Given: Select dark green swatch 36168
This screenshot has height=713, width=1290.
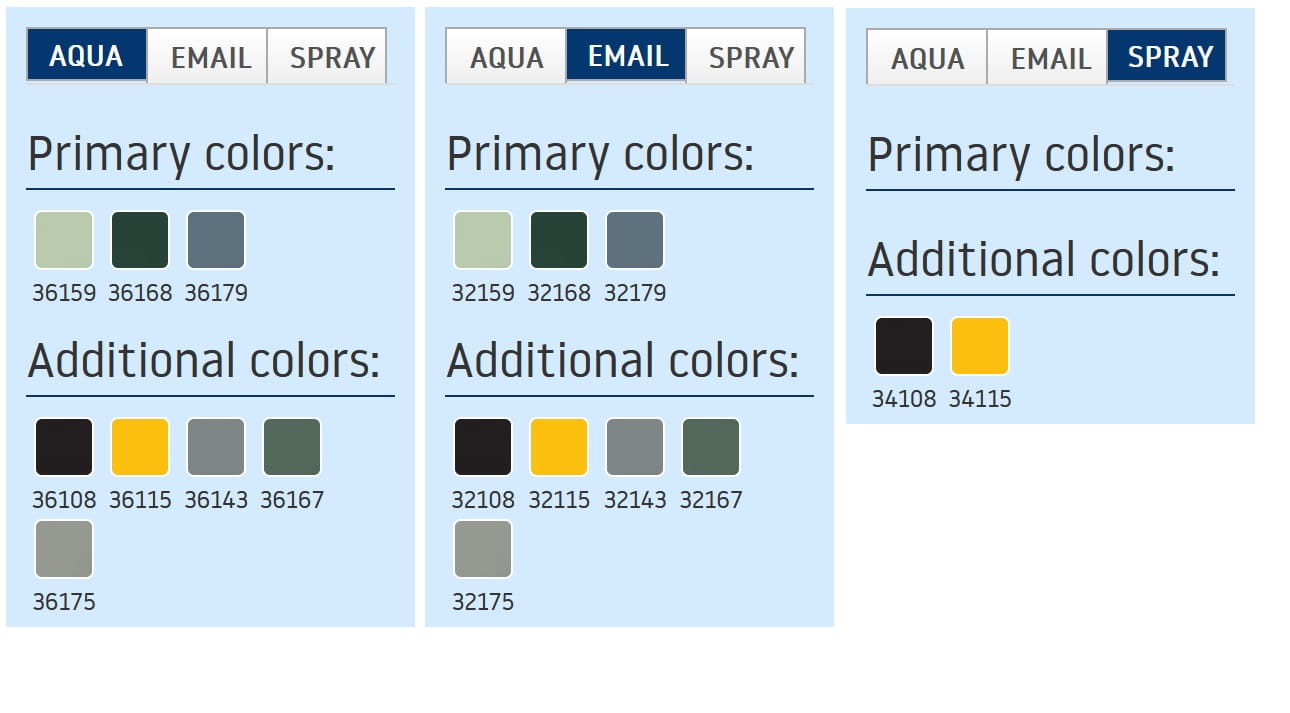Looking at the screenshot, I should point(140,240).
